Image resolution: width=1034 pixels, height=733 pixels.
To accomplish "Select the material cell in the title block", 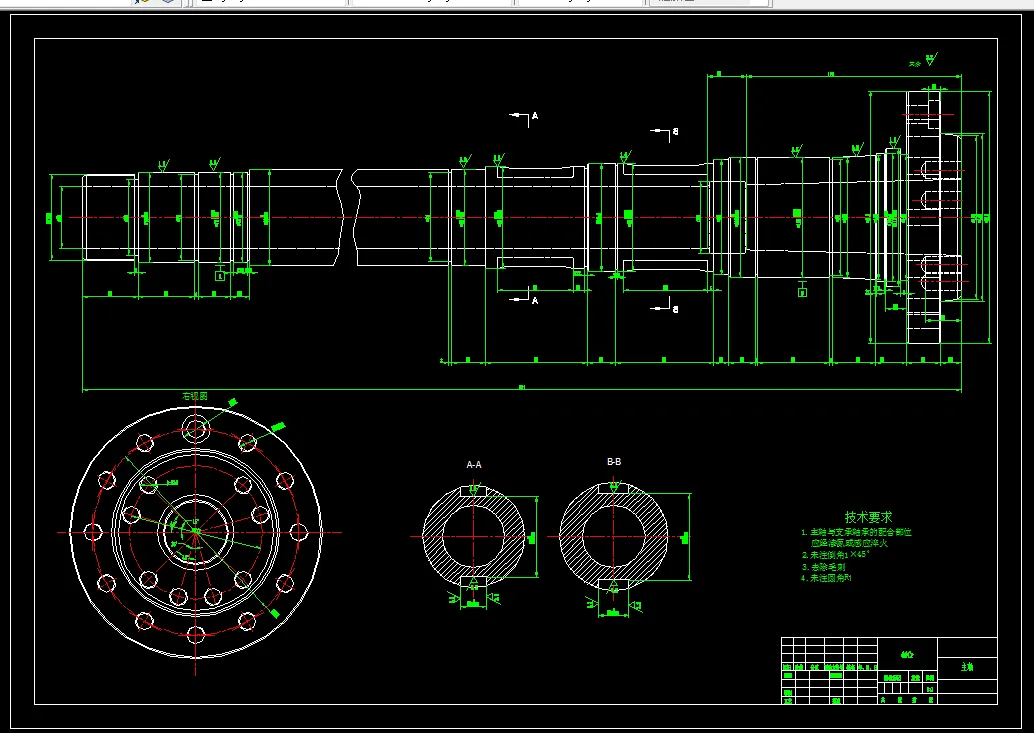I will pyautogui.click(x=907, y=655).
